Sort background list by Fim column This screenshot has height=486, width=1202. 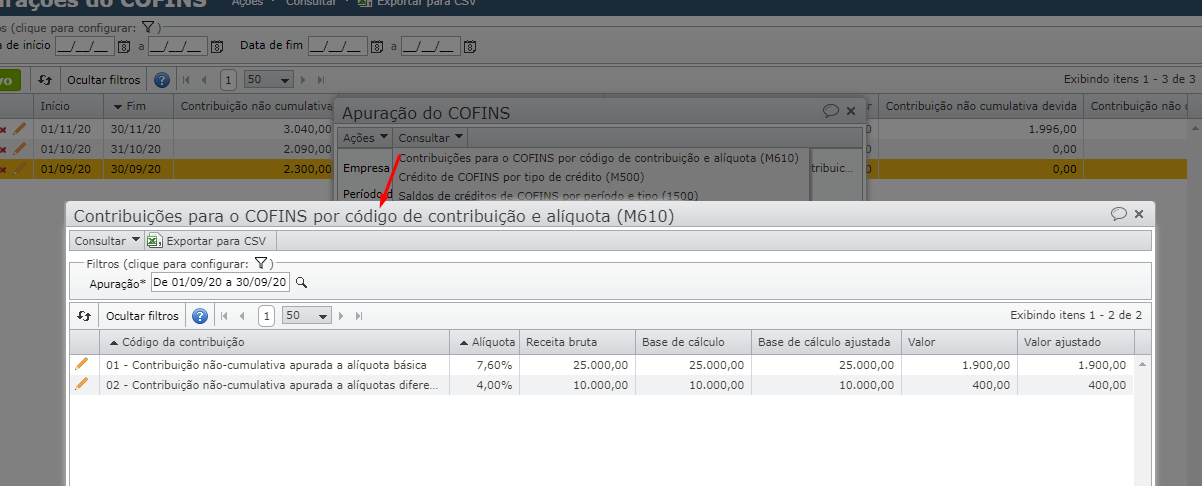pyautogui.click(x=137, y=105)
